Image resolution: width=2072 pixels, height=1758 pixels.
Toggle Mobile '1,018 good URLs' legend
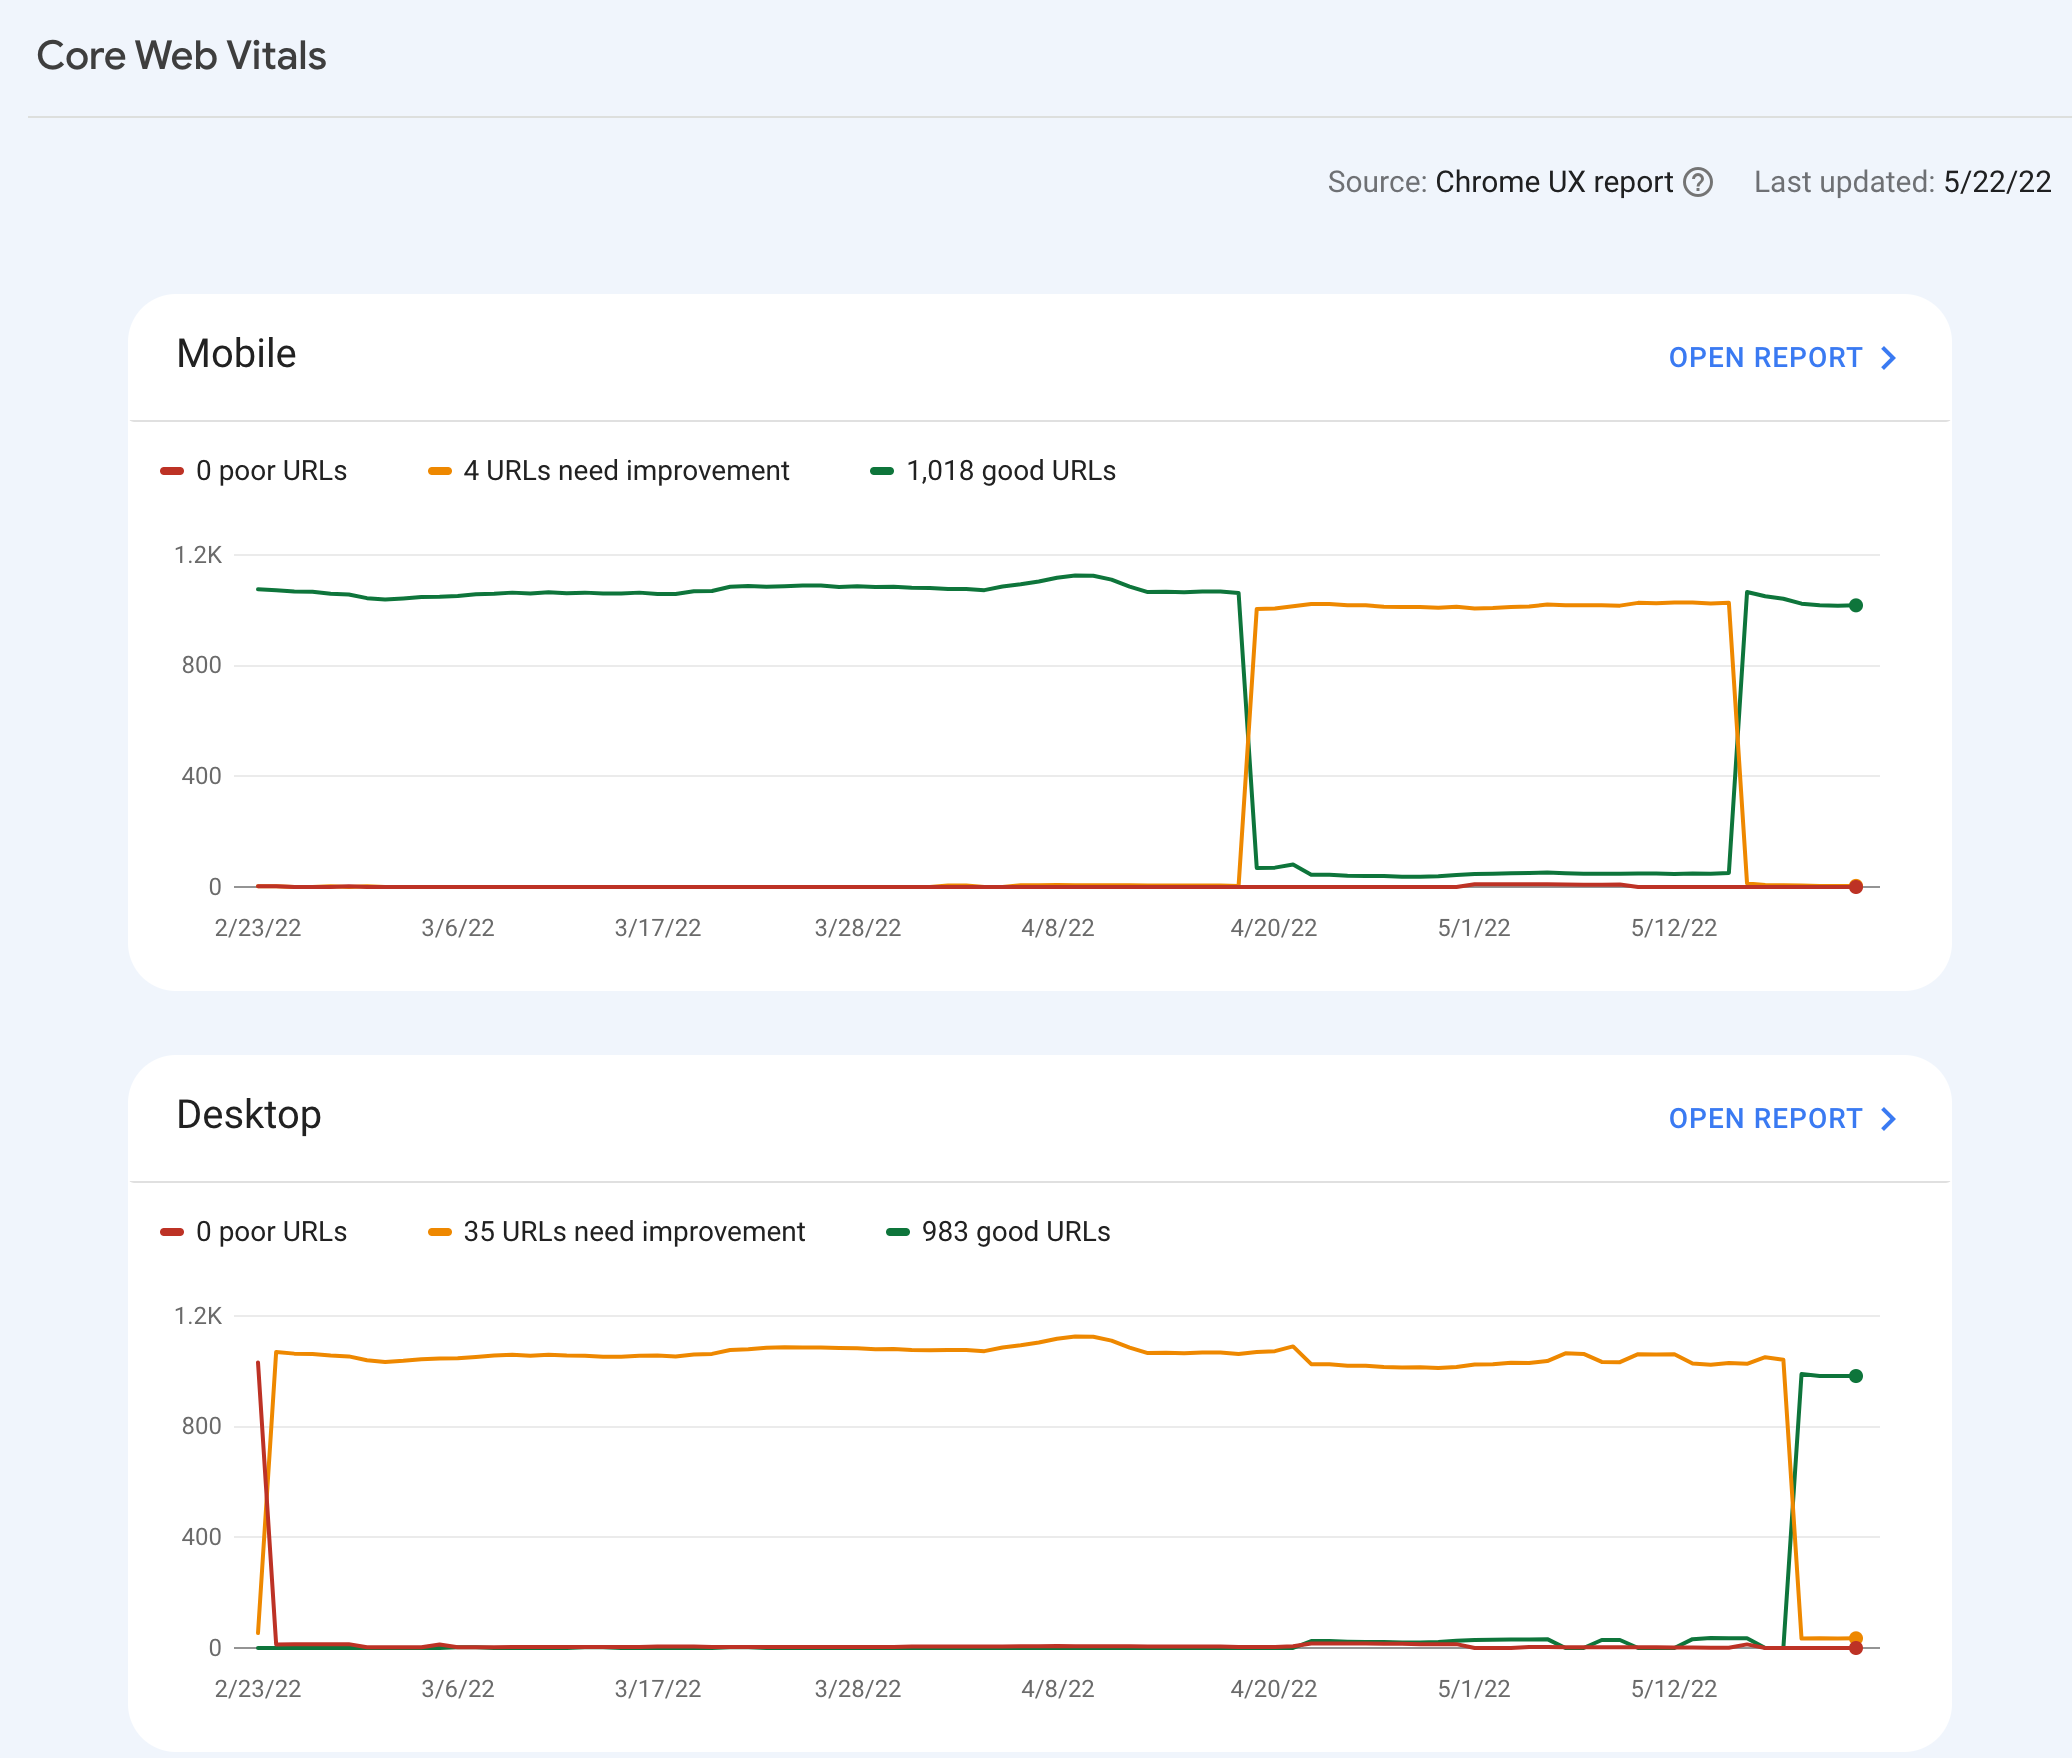click(x=1010, y=471)
